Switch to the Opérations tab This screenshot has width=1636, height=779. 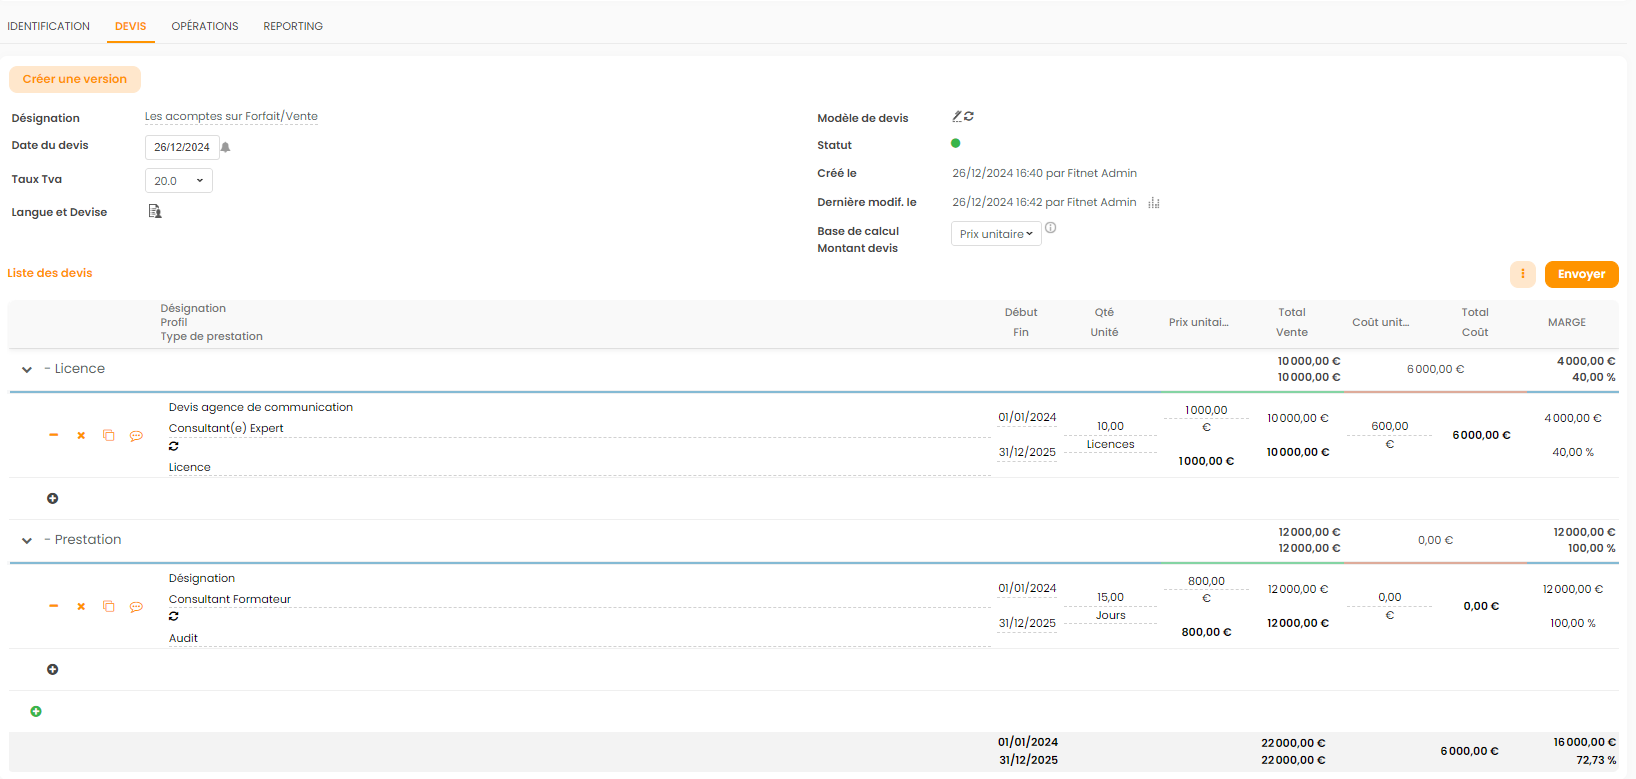205,26
